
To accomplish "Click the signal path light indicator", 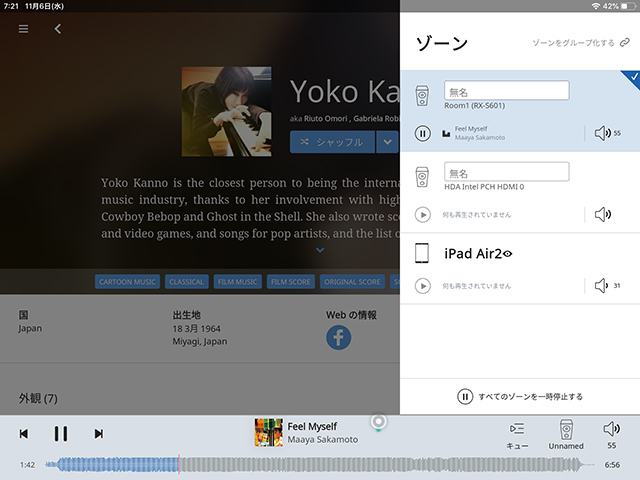I will 378,422.
